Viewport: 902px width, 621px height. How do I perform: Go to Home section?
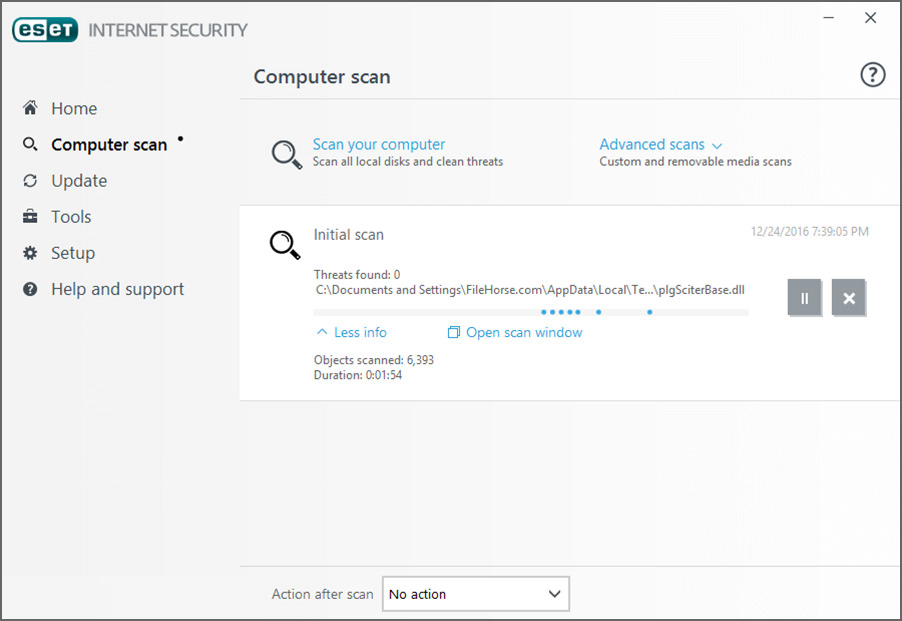(74, 108)
